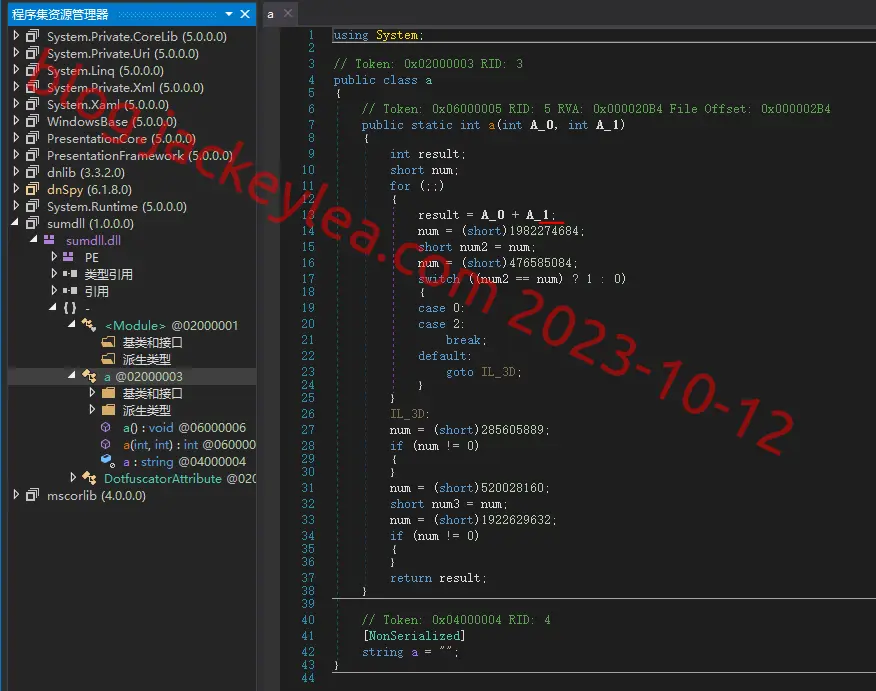Click the 引用 reference icon
This screenshot has height=691, width=876.
(x=70, y=291)
